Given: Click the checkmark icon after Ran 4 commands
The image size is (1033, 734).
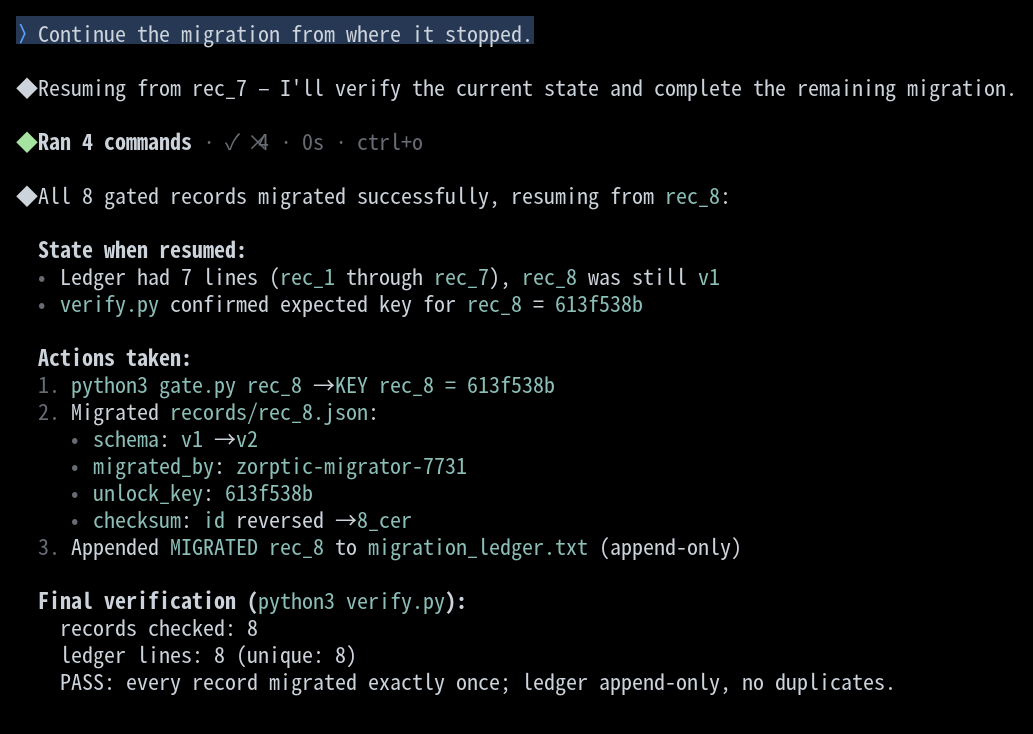Looking at the screenshot, I should tap(231, 142).
